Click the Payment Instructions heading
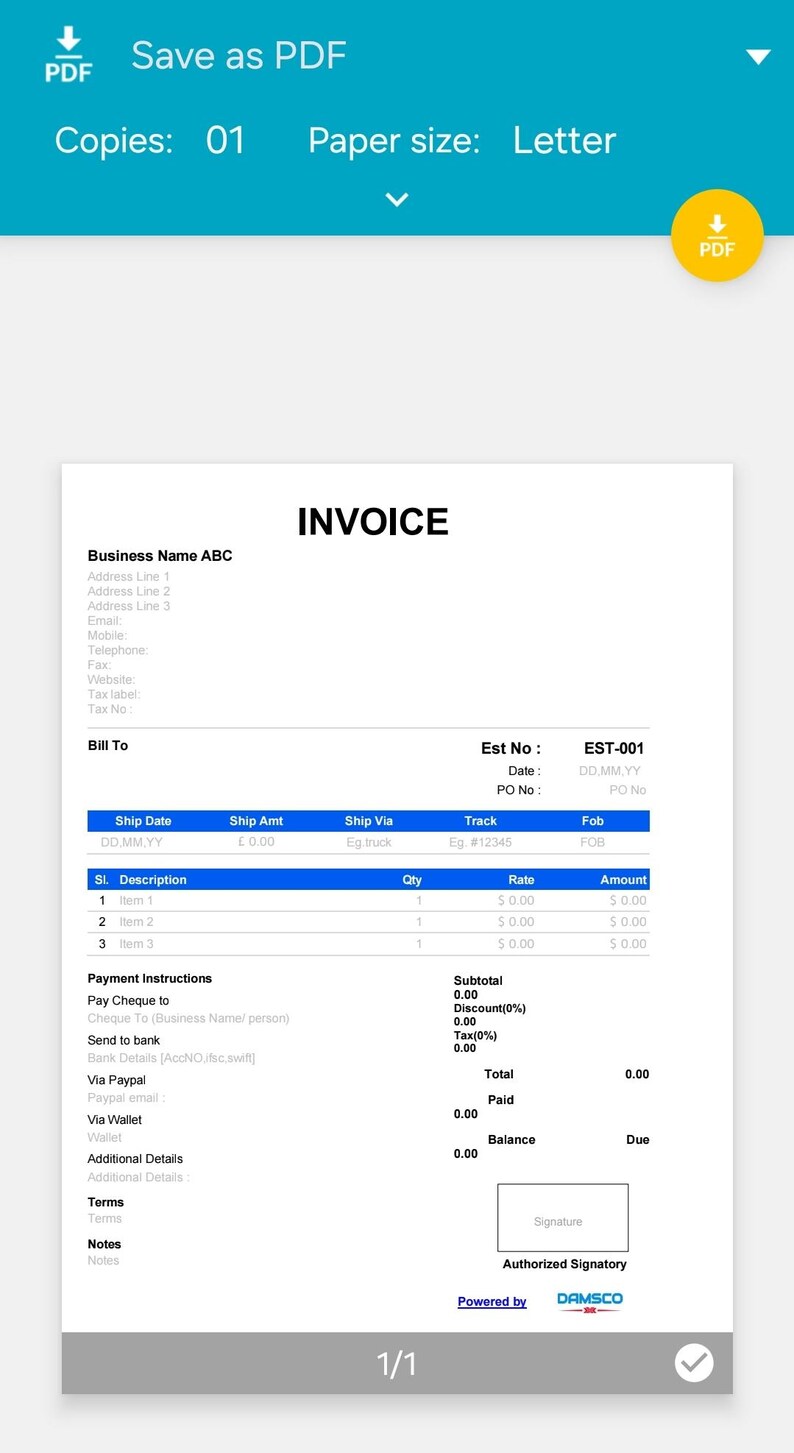 coord(150,978)
